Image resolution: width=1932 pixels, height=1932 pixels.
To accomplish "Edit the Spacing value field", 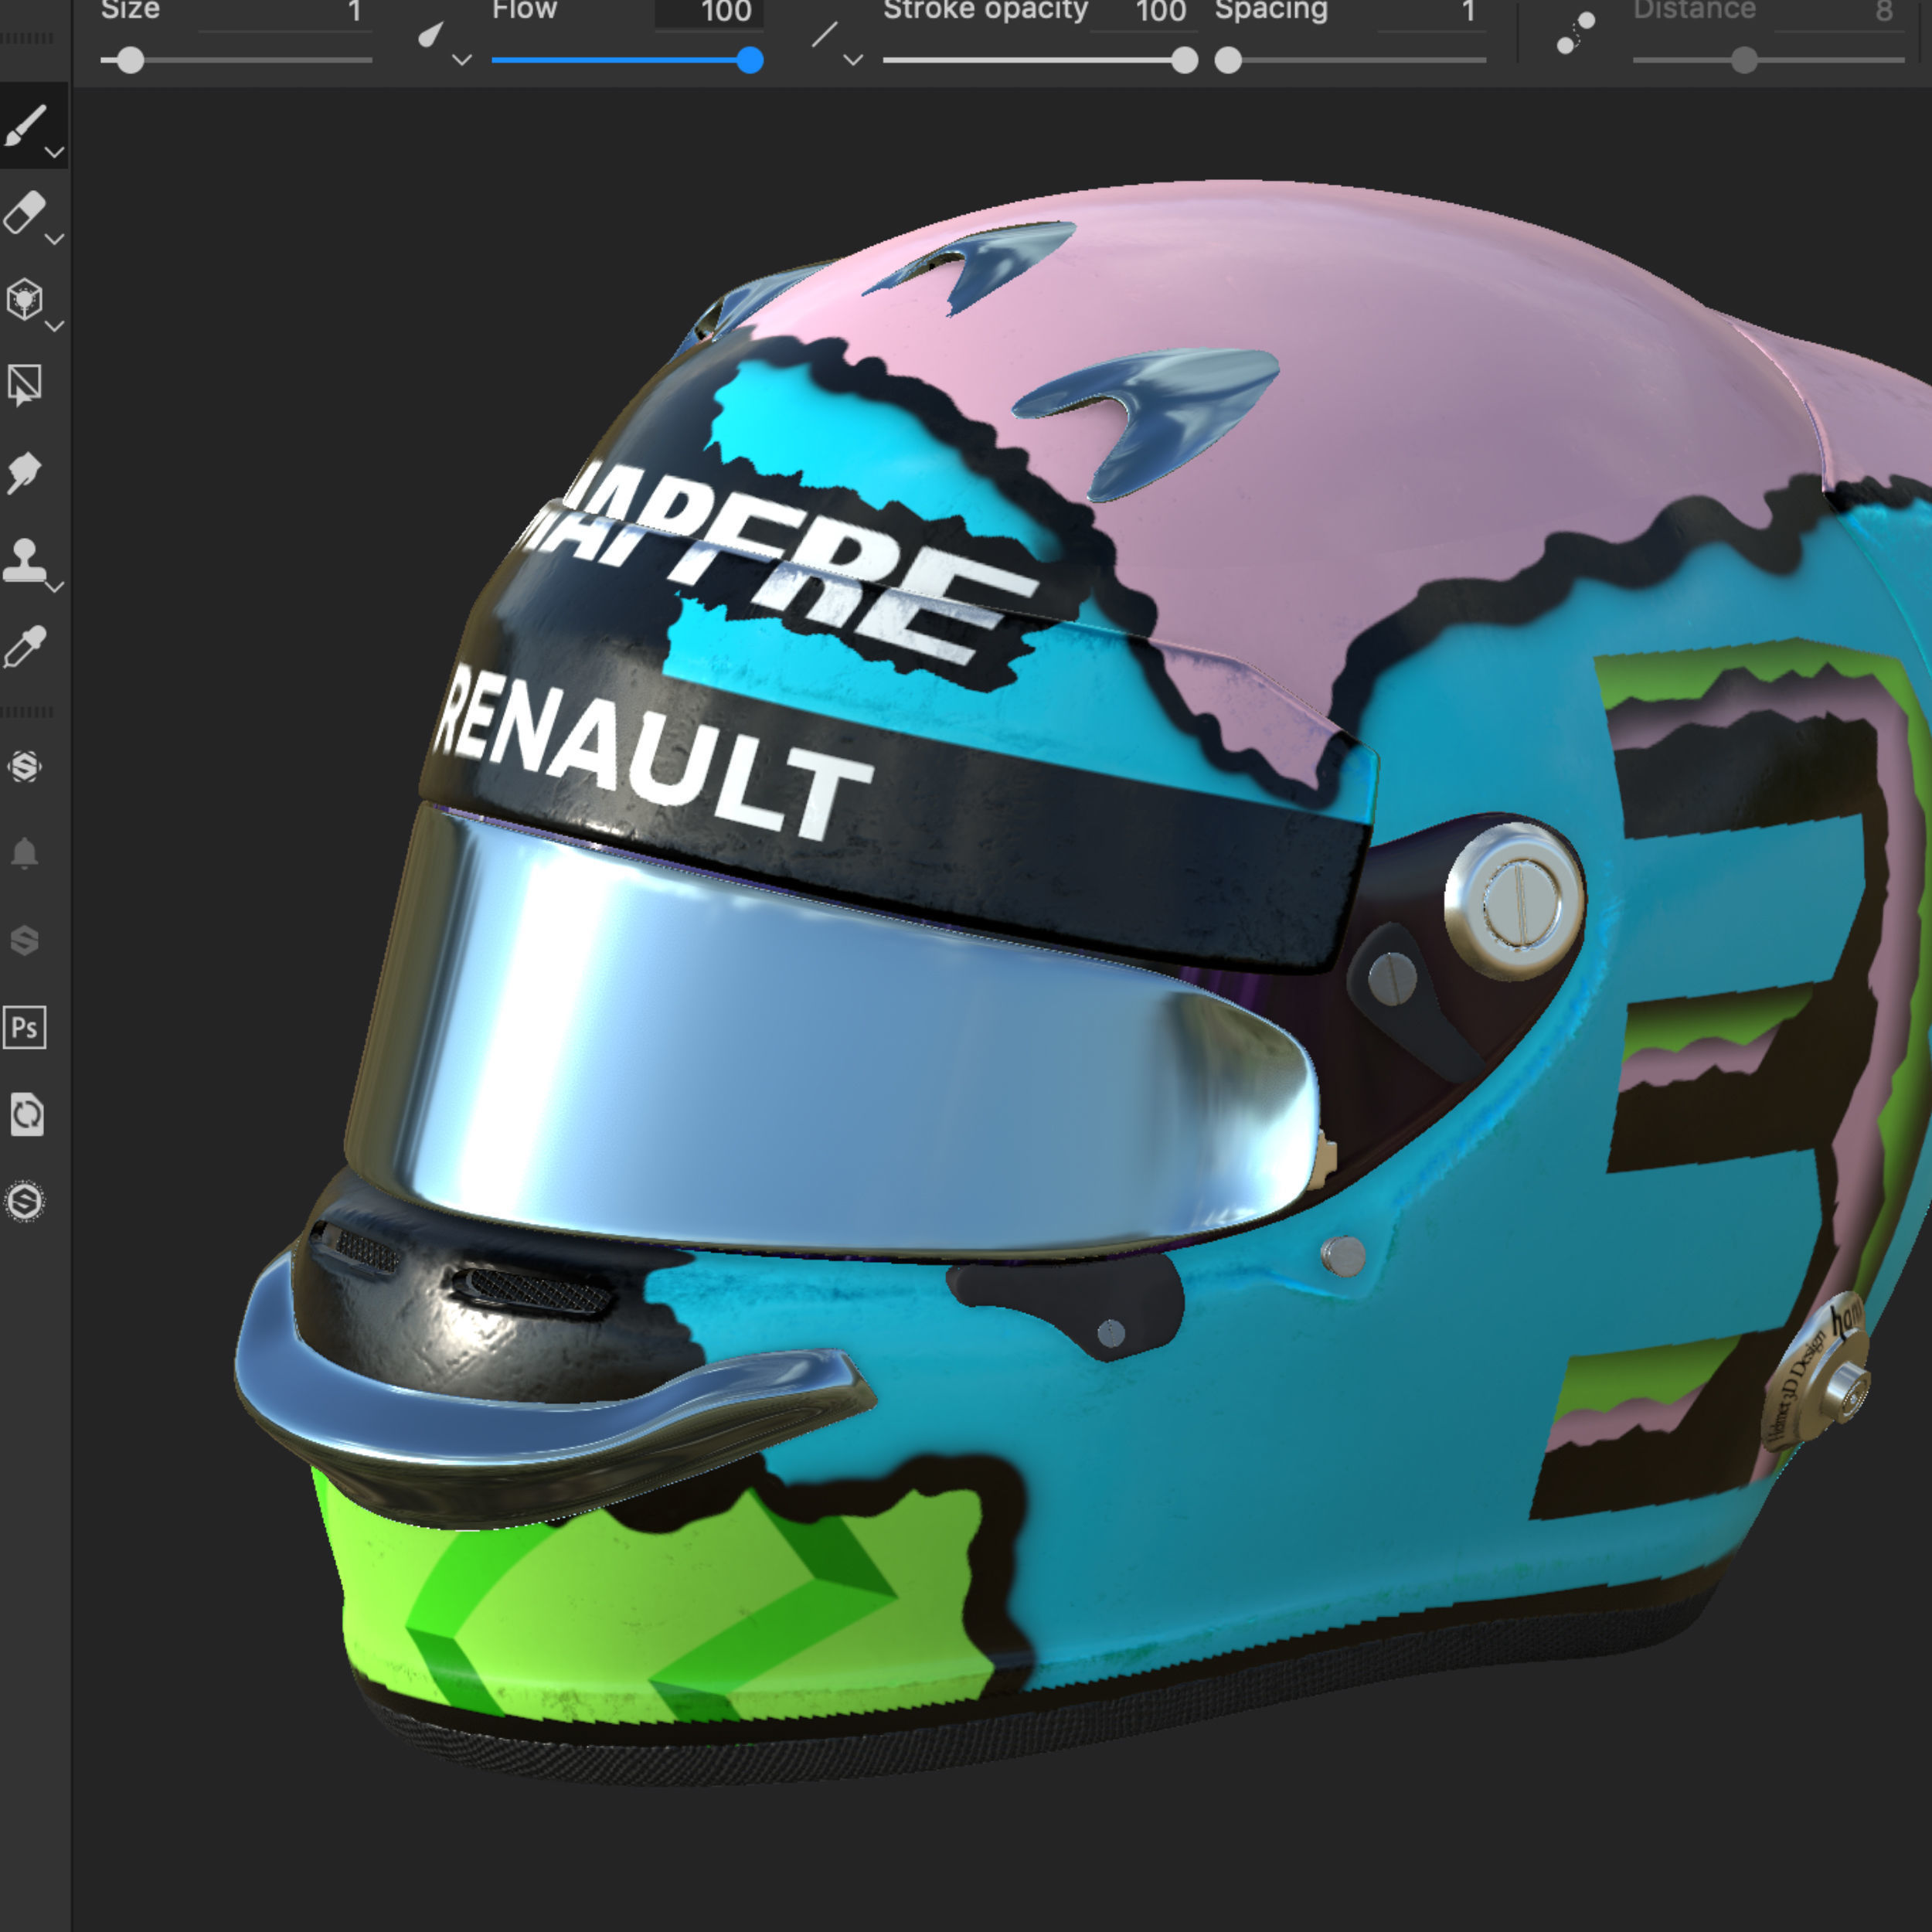I will tap(1431, 14).
